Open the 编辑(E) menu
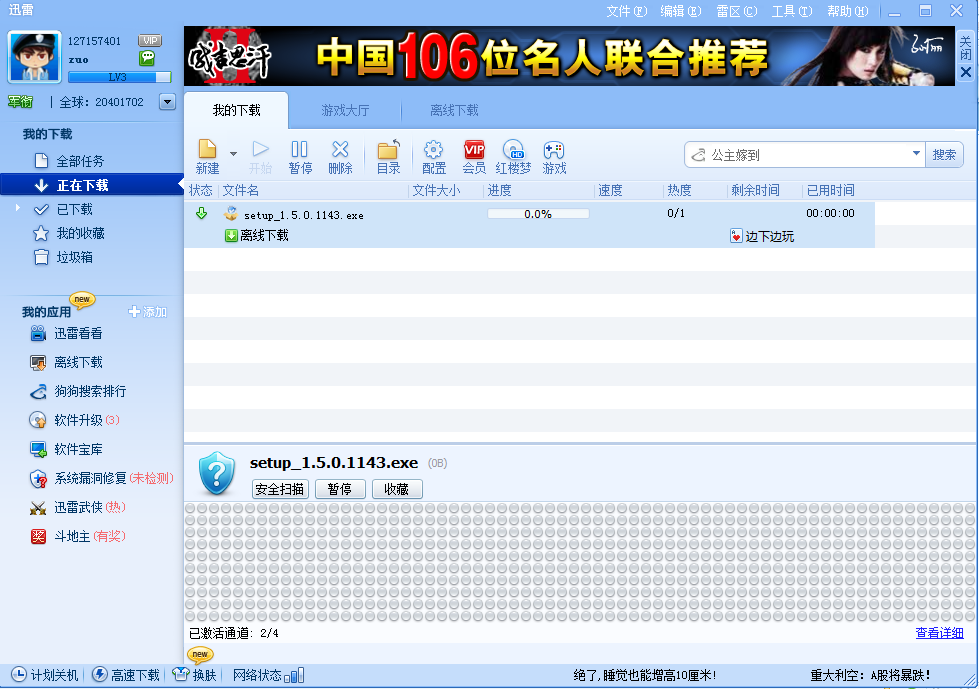Image resolution: width=979 pixels, height=689 pixels. click(x=681, y=11)
